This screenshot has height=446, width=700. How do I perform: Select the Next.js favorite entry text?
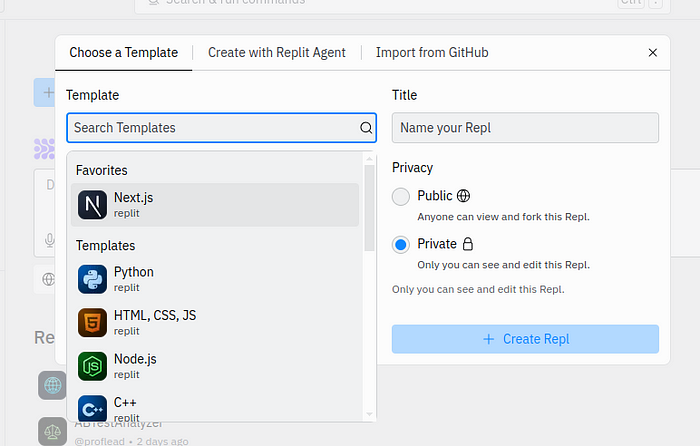pos(133,197)
